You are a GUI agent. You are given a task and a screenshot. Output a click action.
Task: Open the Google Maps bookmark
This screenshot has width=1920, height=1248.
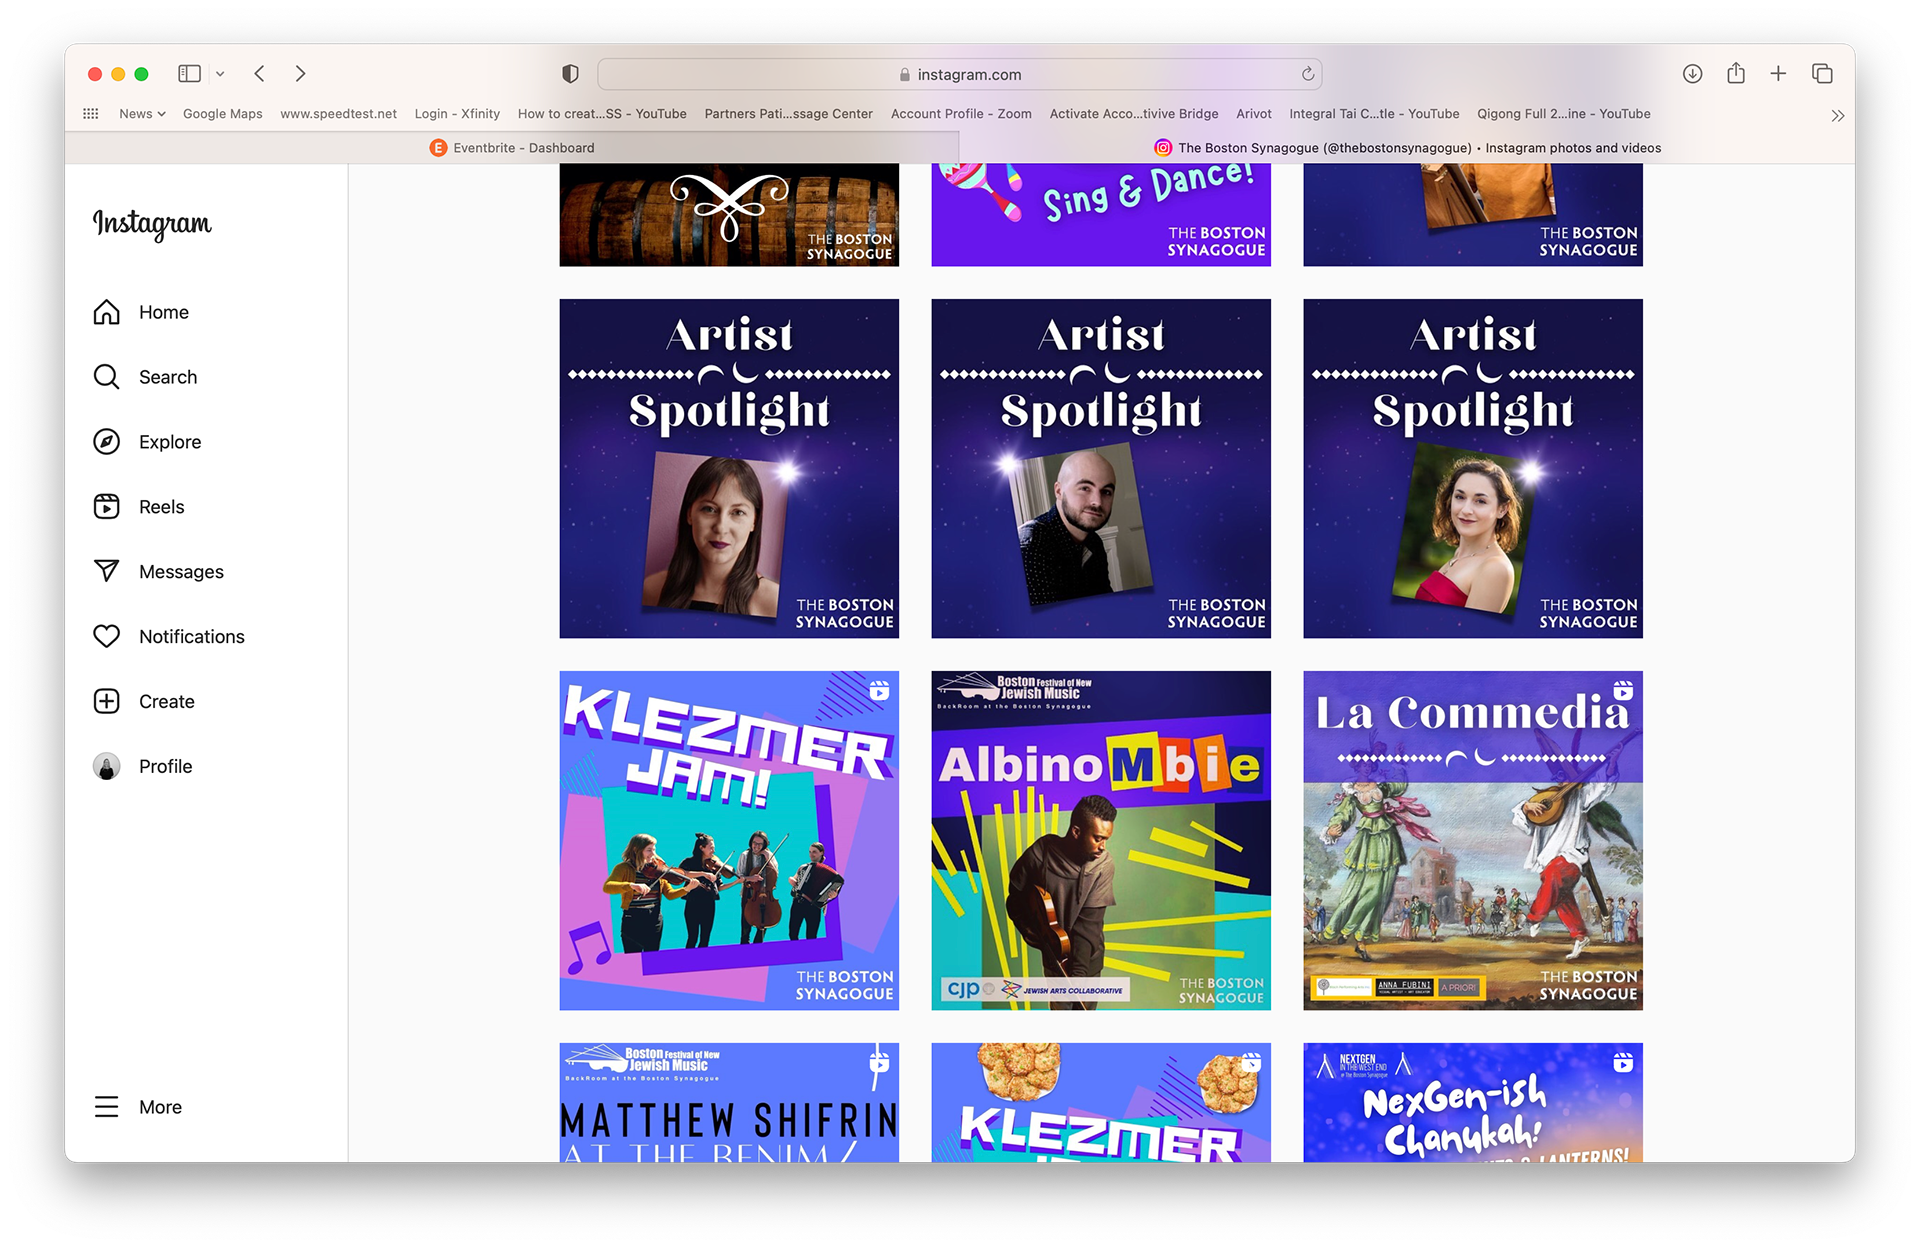pos(223,114)
